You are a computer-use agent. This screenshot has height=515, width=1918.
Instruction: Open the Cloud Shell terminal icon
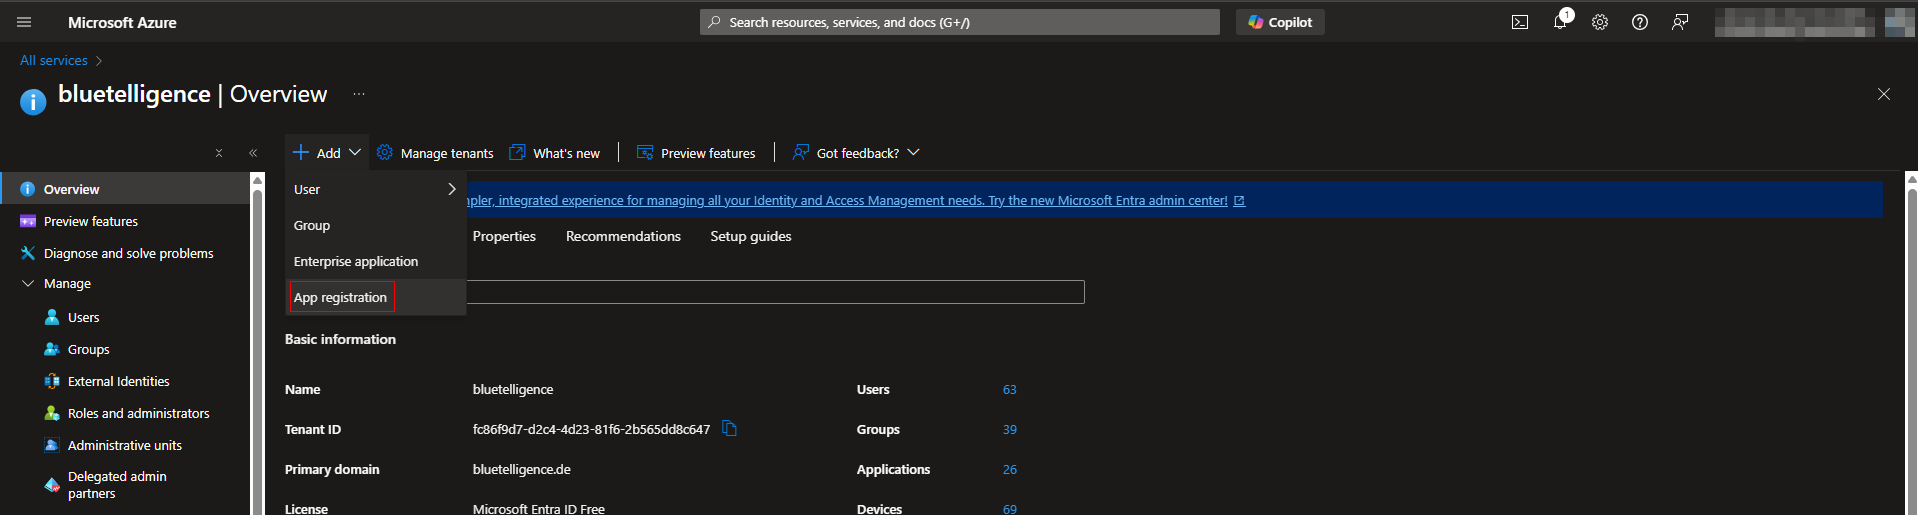pos(1519,22)
